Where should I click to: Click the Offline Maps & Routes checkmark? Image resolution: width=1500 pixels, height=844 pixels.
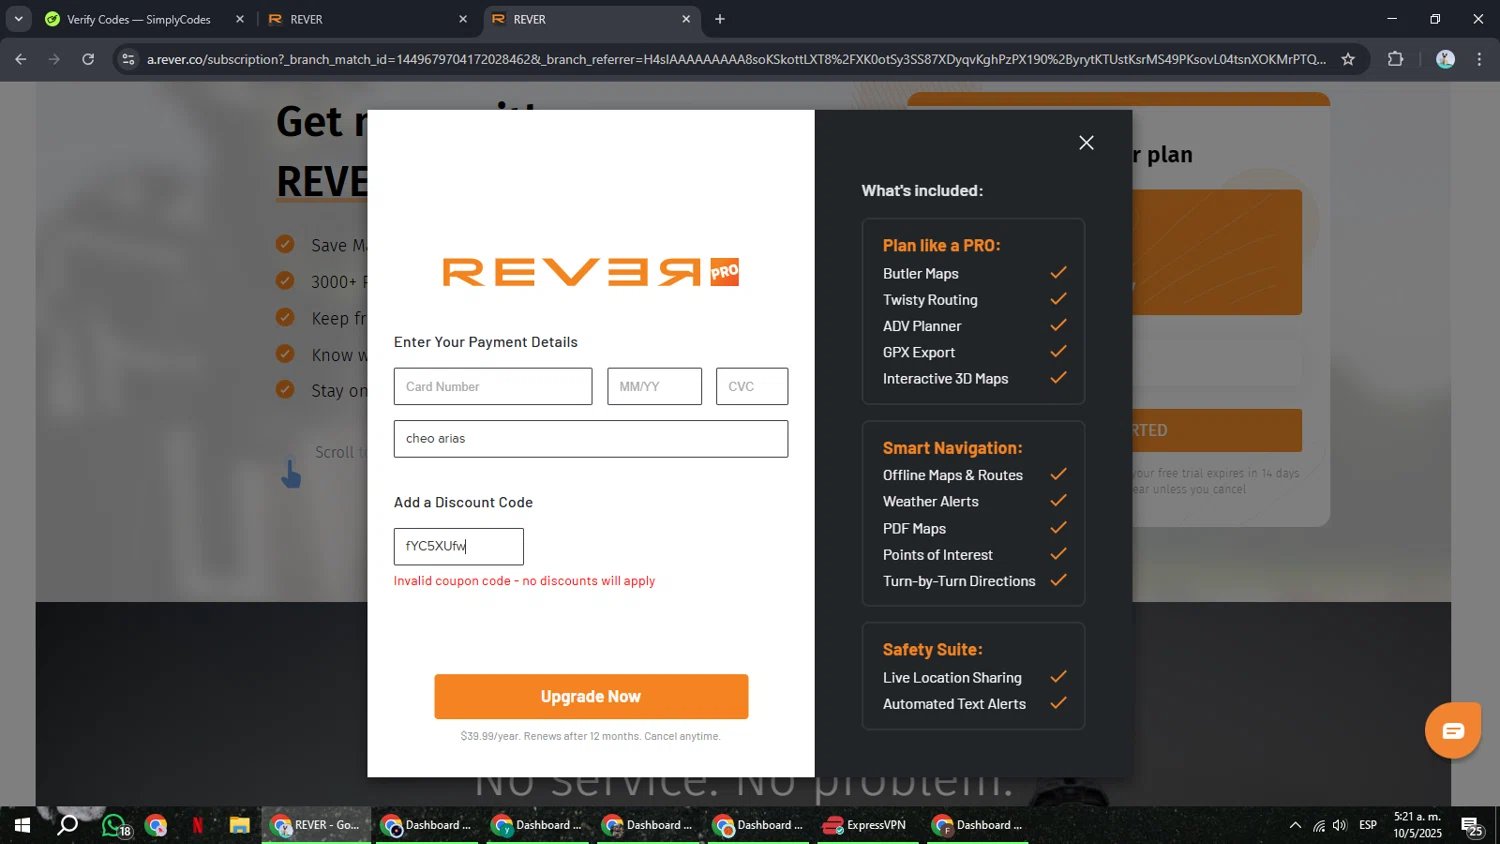1058,474
